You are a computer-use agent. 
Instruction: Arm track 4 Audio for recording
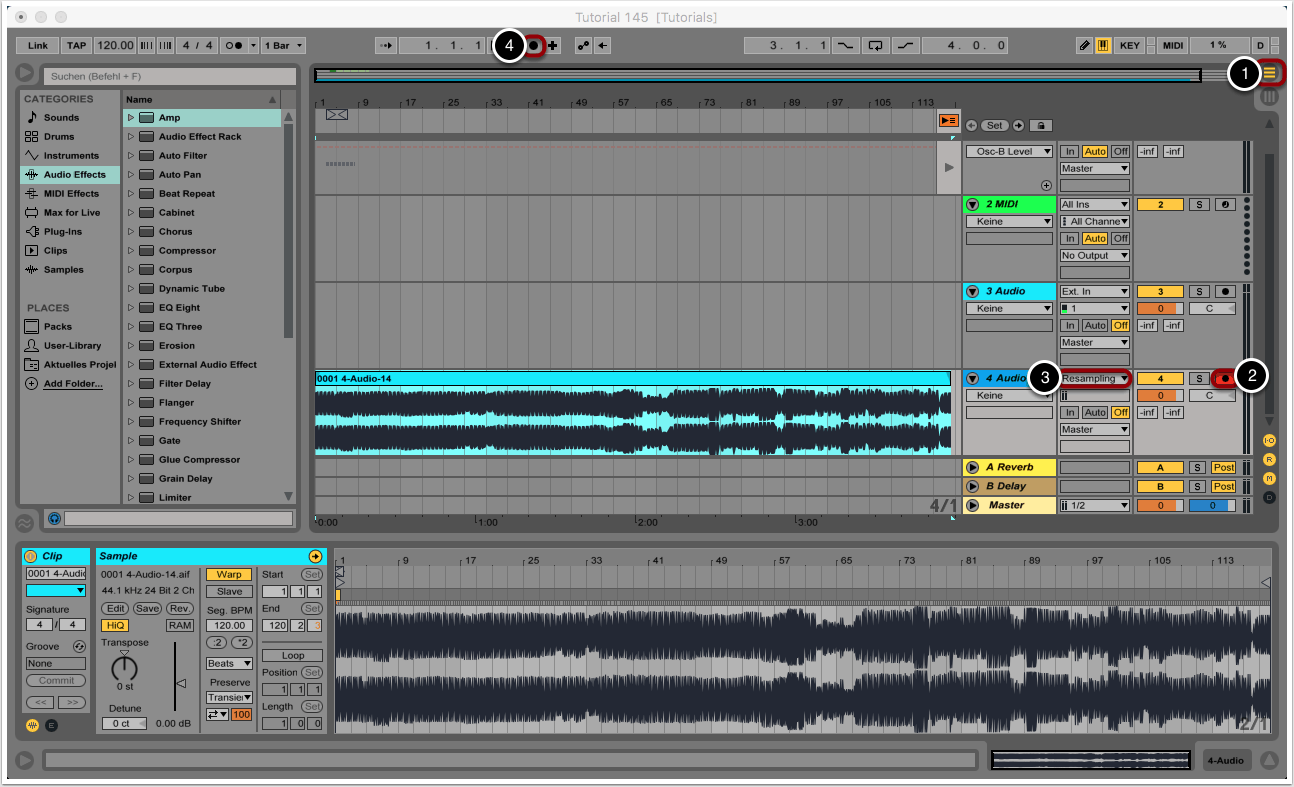[x=1224, y=378]
